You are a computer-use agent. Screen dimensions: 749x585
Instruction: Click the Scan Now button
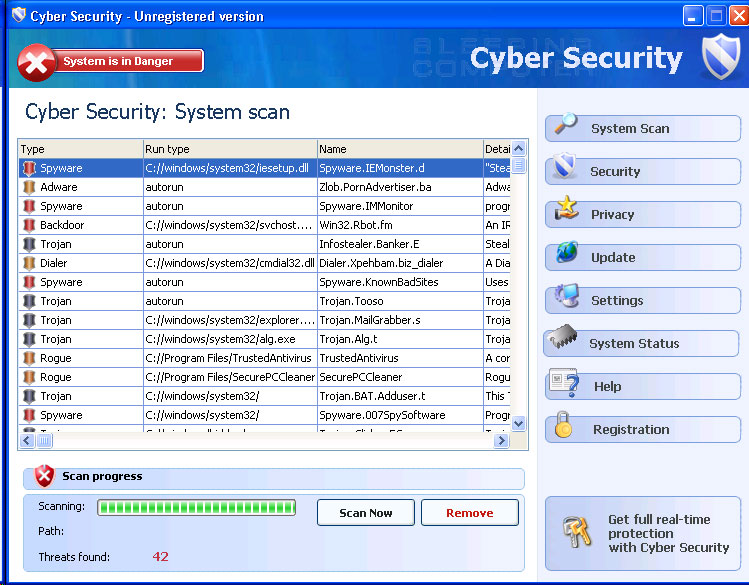(366, 513)
